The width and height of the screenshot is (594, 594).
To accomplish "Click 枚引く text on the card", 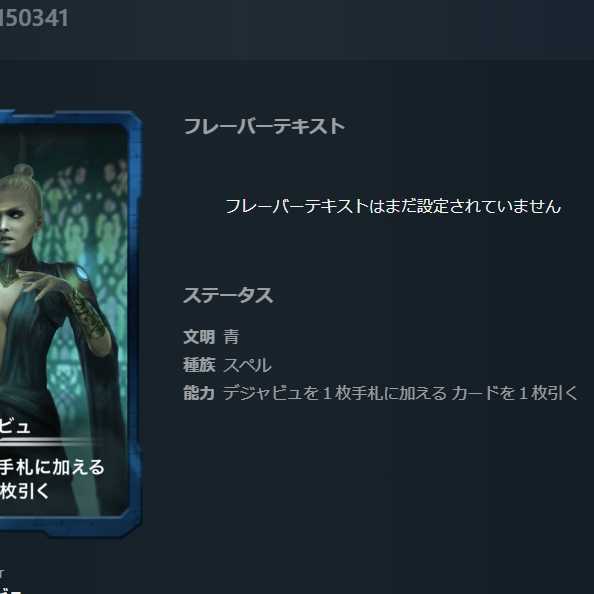I will pos(24,491).
